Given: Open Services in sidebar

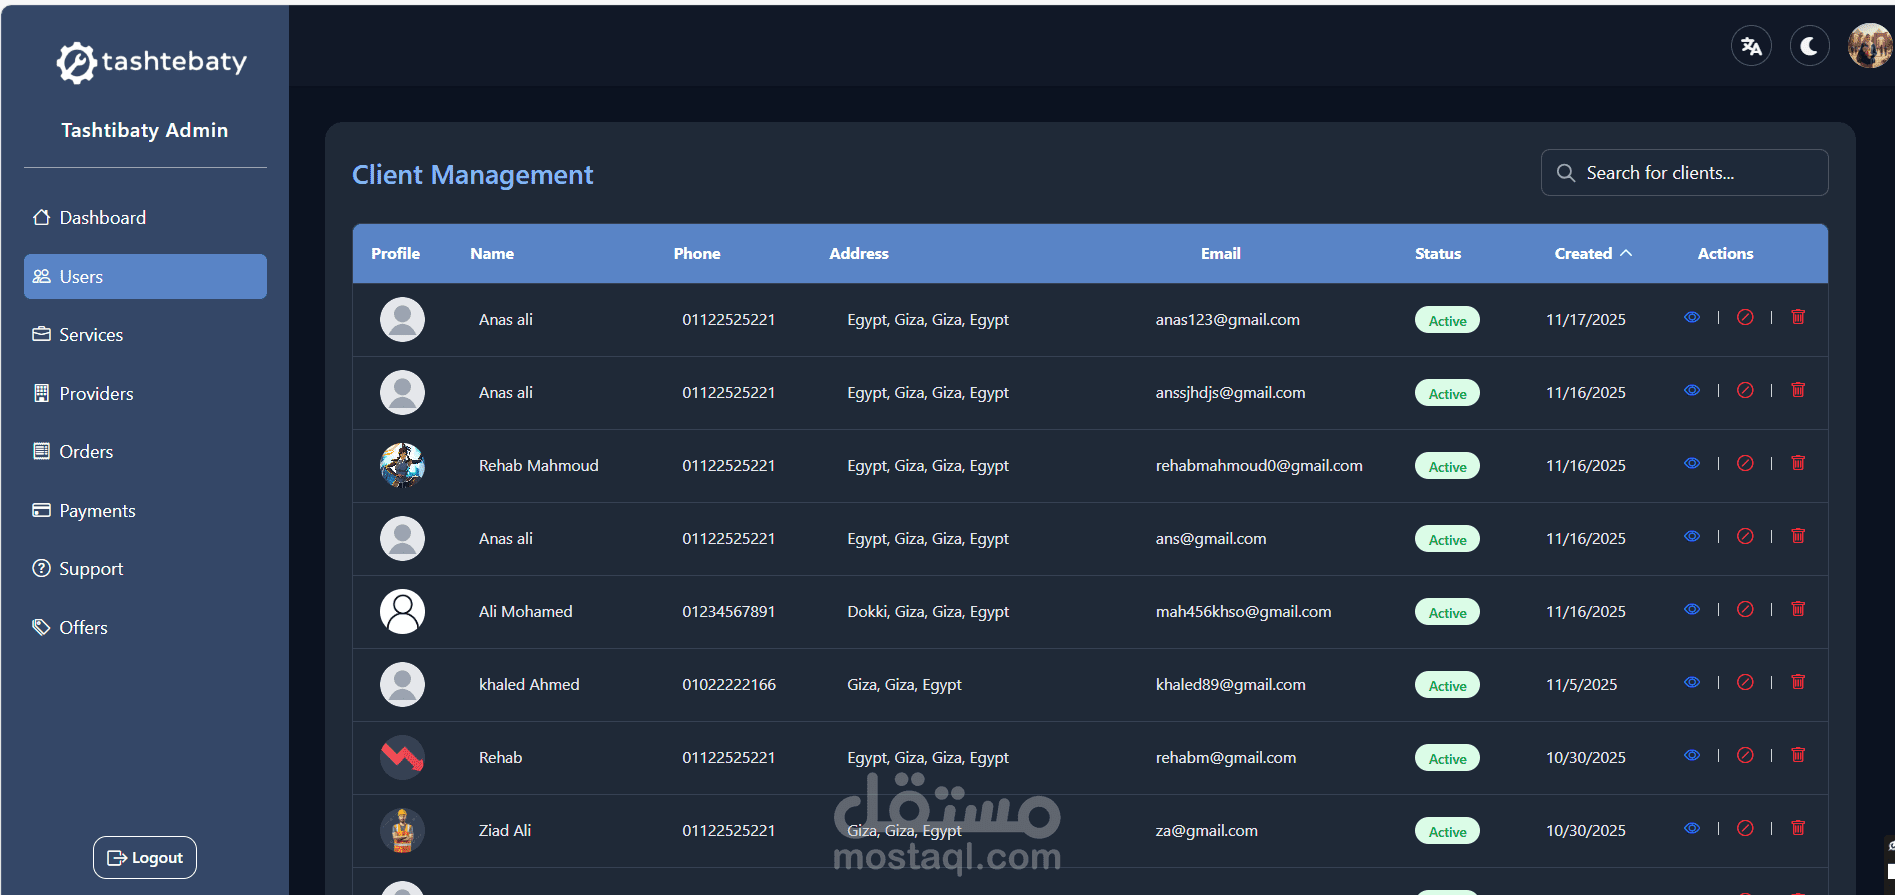Looking at the screenshot, I should click(145, 335).
